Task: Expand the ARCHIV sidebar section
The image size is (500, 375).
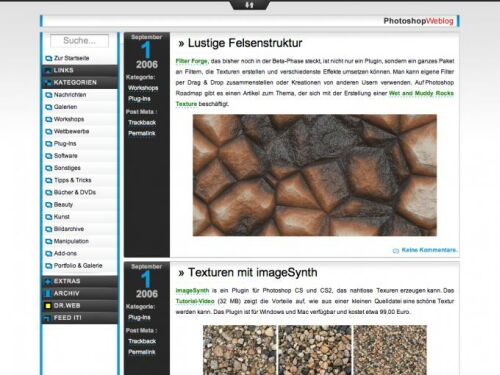Action: [x=80, y=293]
